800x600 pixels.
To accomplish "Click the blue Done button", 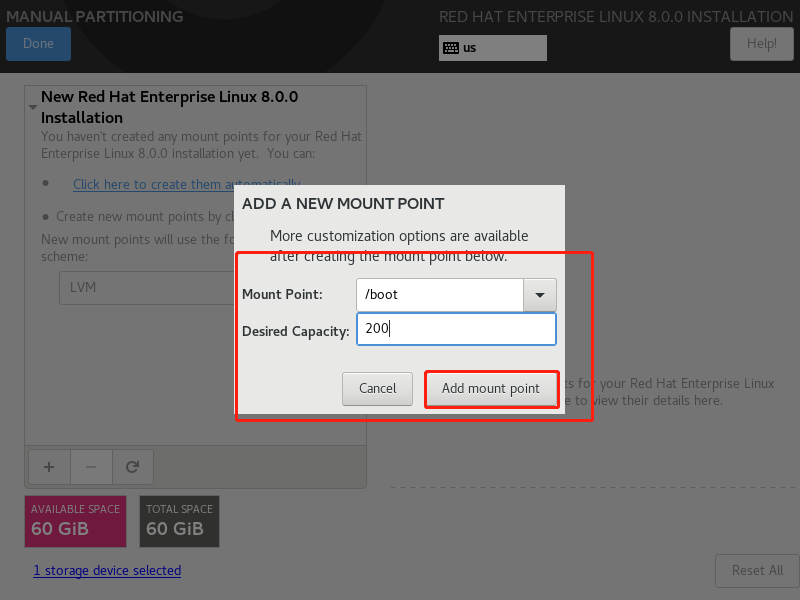I will tap(38, 44).
